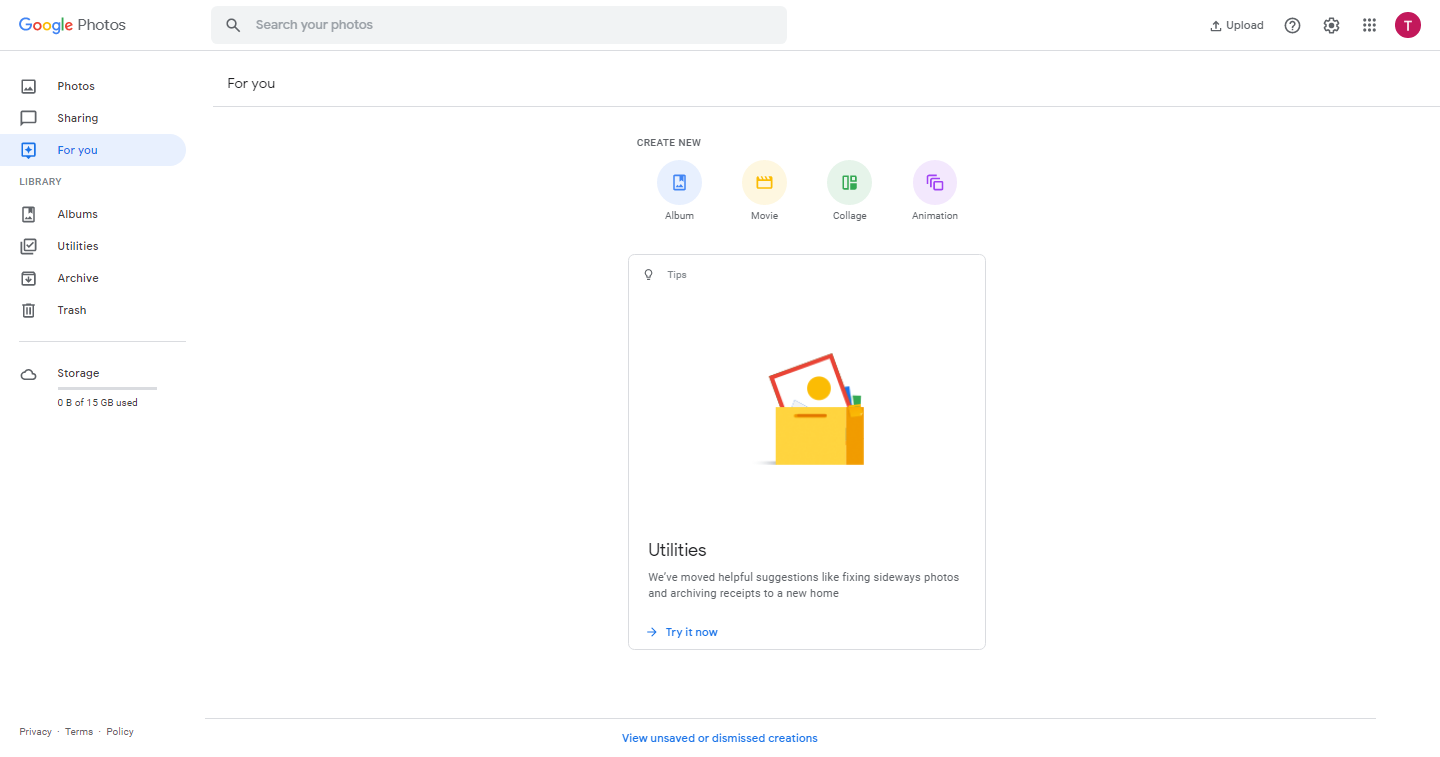Create a new Movie via yellow icon
Image resolution: width=1440 pixels, height=757 pixels.
click(x=764, y=182)
